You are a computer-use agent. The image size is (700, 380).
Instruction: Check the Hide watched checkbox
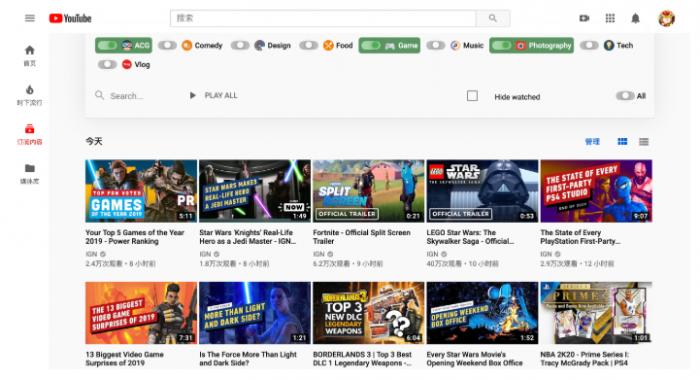pyautogui.click(x=472, y=96)
